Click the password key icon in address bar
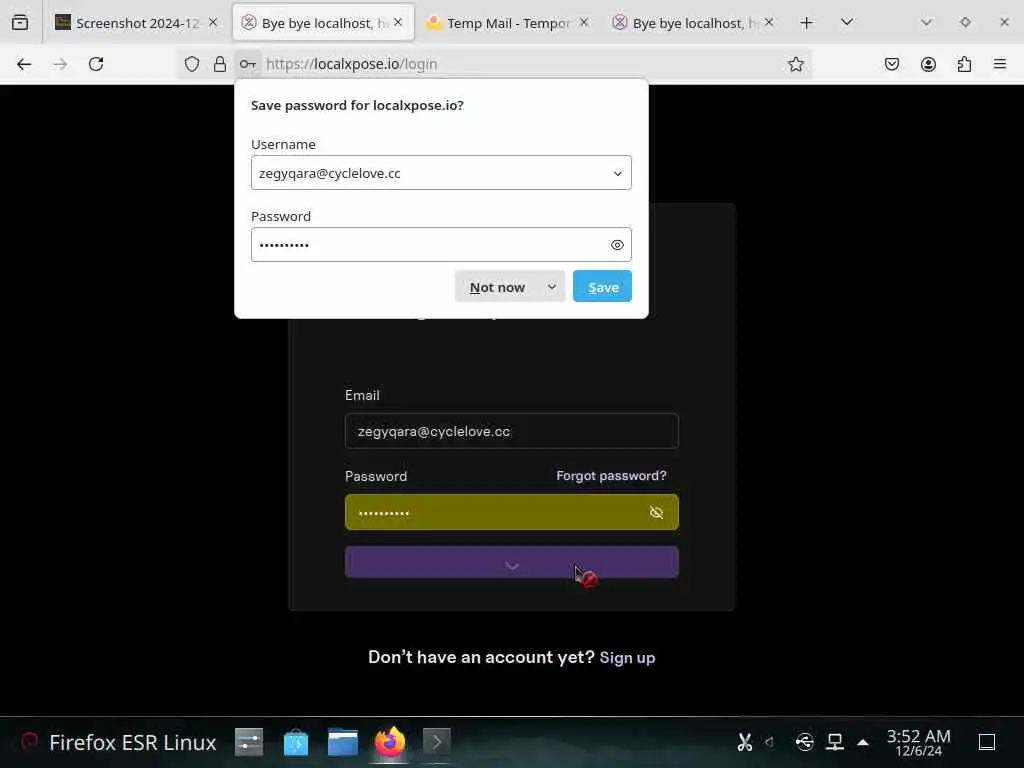The height and width of the screenshot is (768, 1024). [x=248, y=64]
